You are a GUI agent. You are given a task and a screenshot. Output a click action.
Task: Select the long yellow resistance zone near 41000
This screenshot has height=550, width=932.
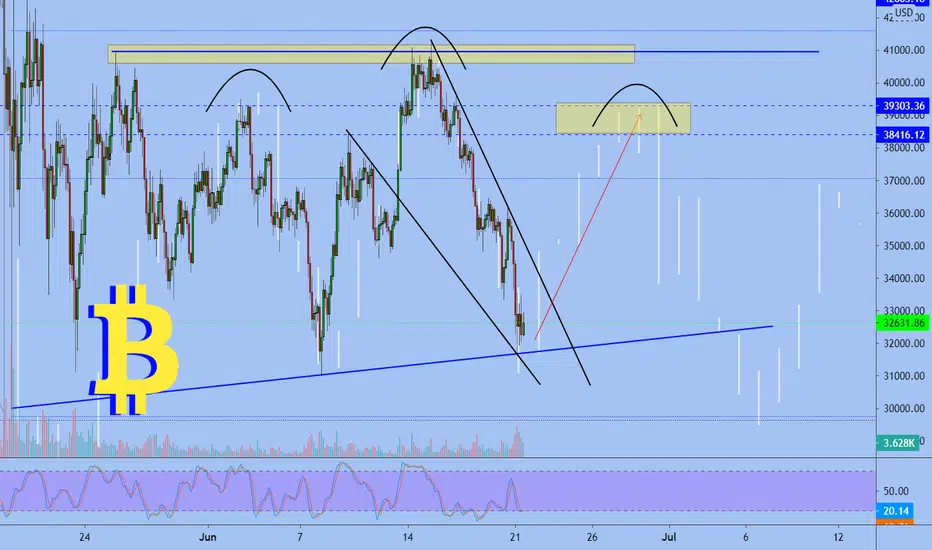point(371,54)
